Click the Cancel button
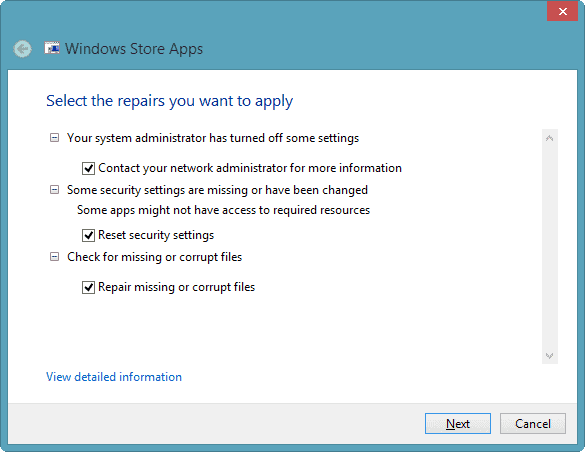585x452 pixels. [x=533, y=424]
